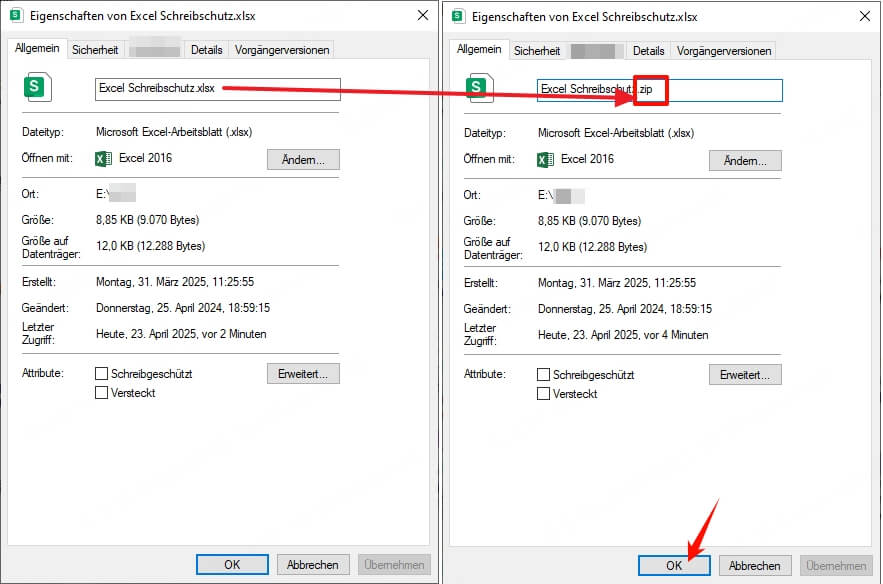883x584 pixels.
Task: Open Sicherheit tab in right dialog
Action: (537, 51)
